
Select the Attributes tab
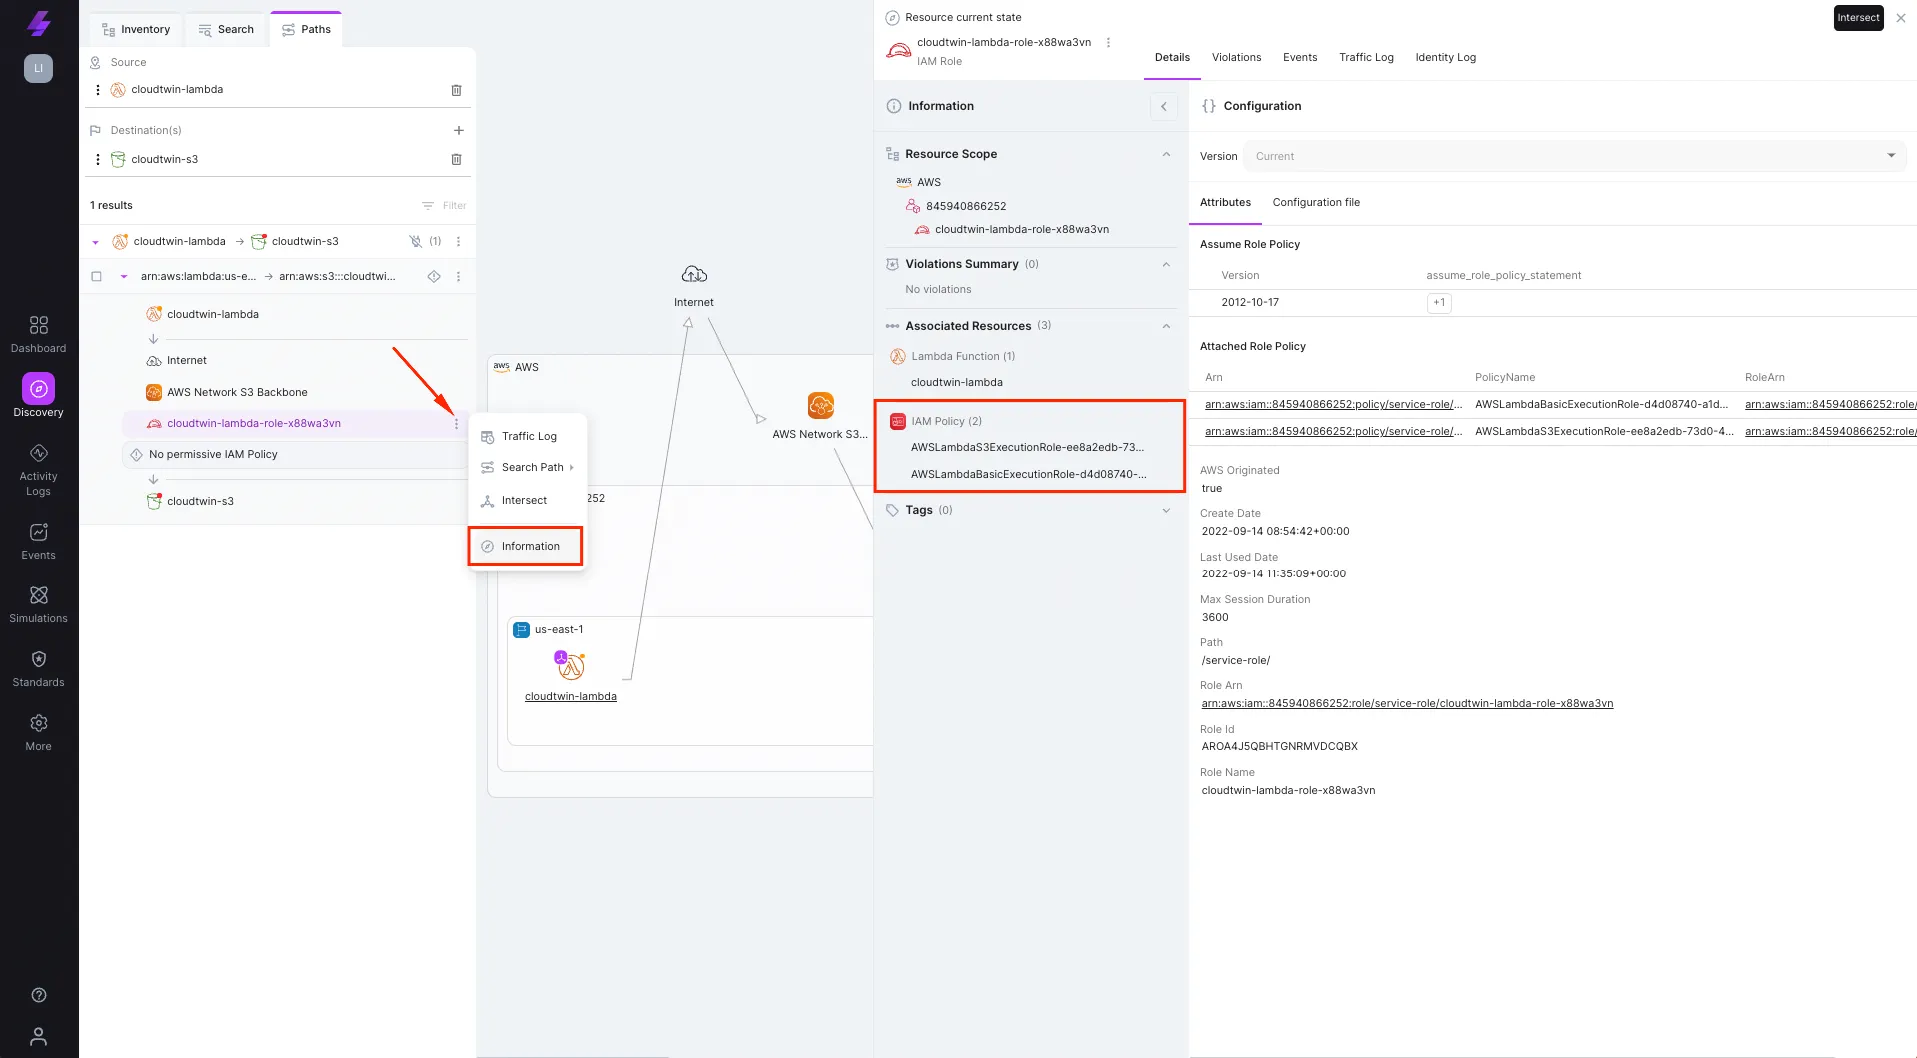point(1225,202)
